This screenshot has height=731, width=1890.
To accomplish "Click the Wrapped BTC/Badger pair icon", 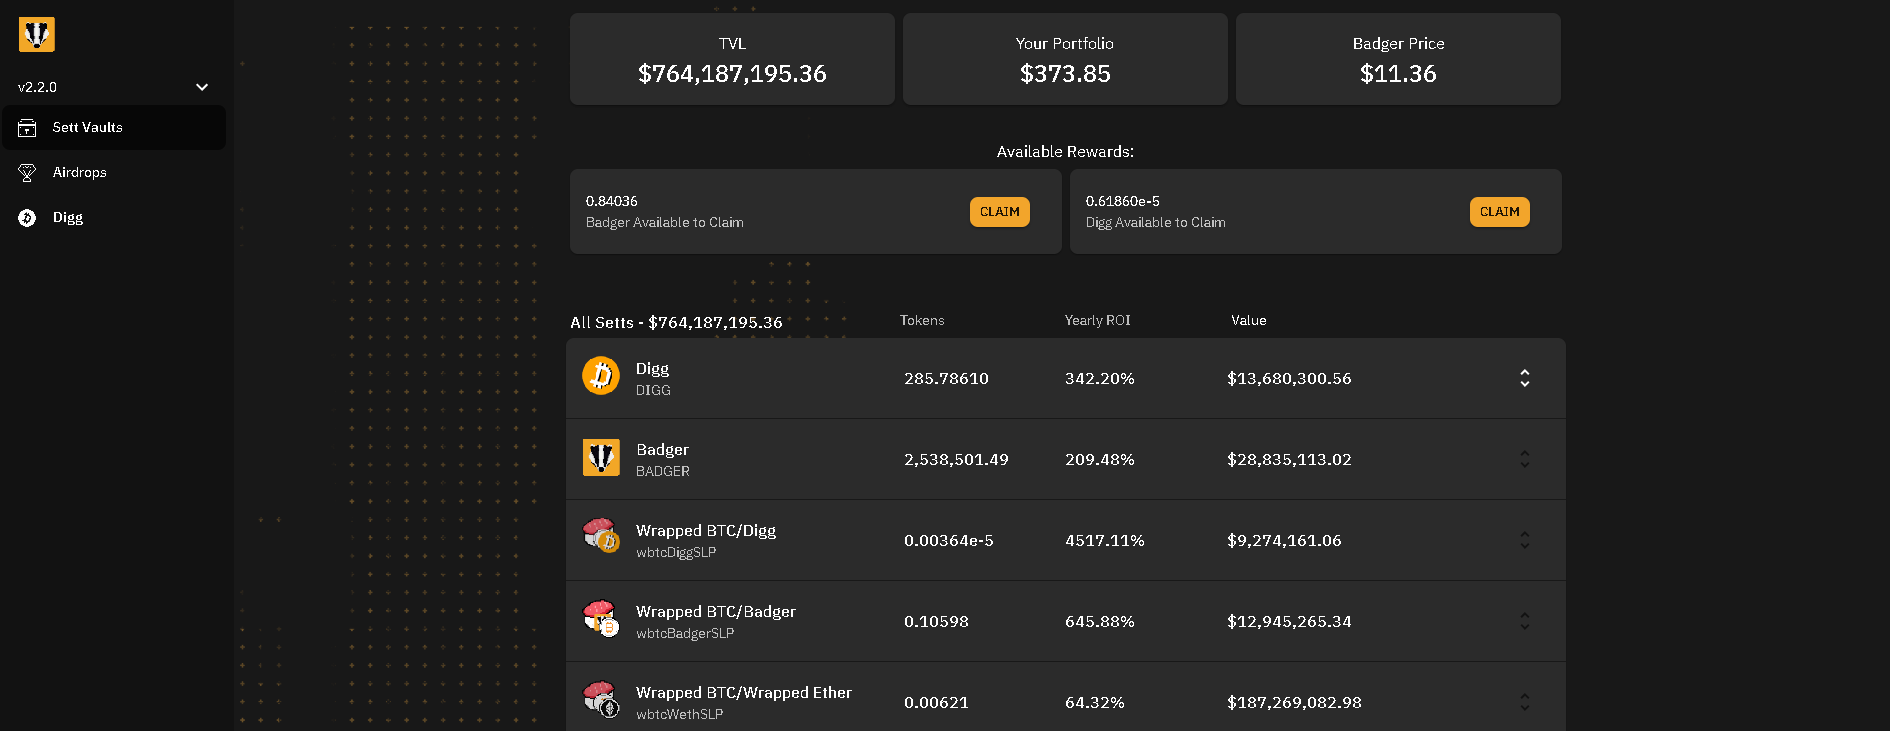I will point(601,618).
